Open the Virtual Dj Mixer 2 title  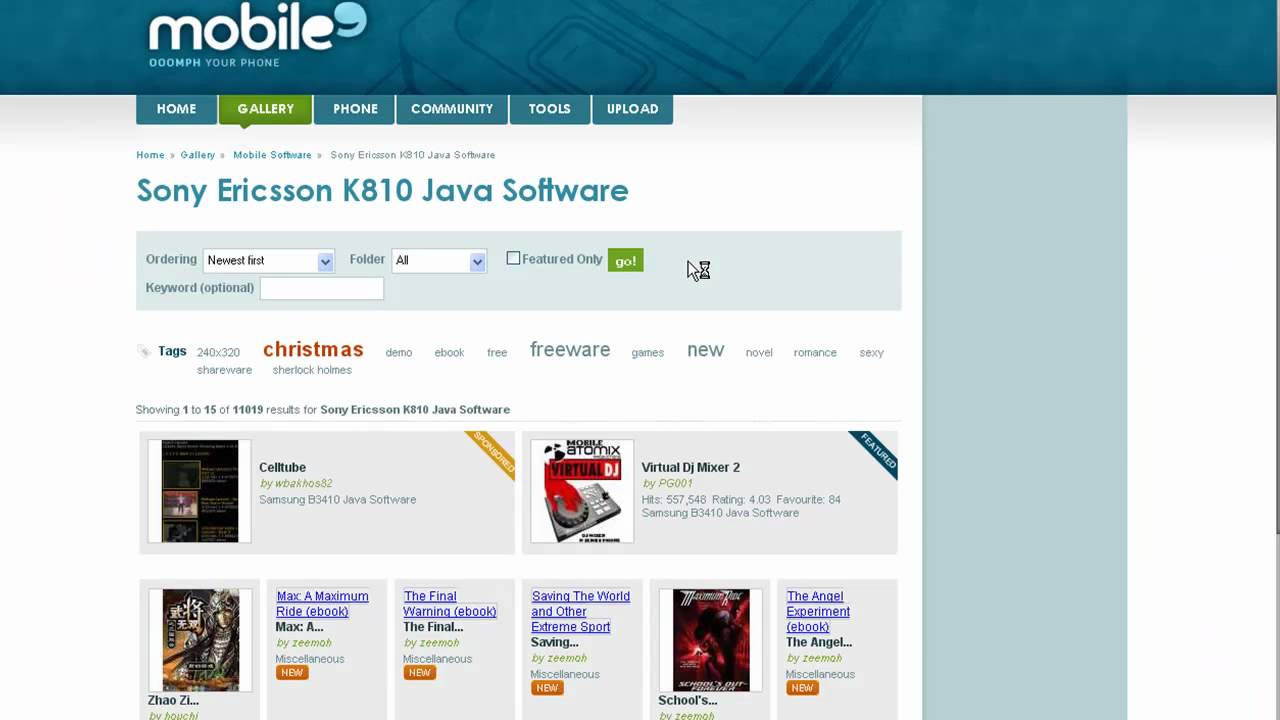click(x=691, y=467)
